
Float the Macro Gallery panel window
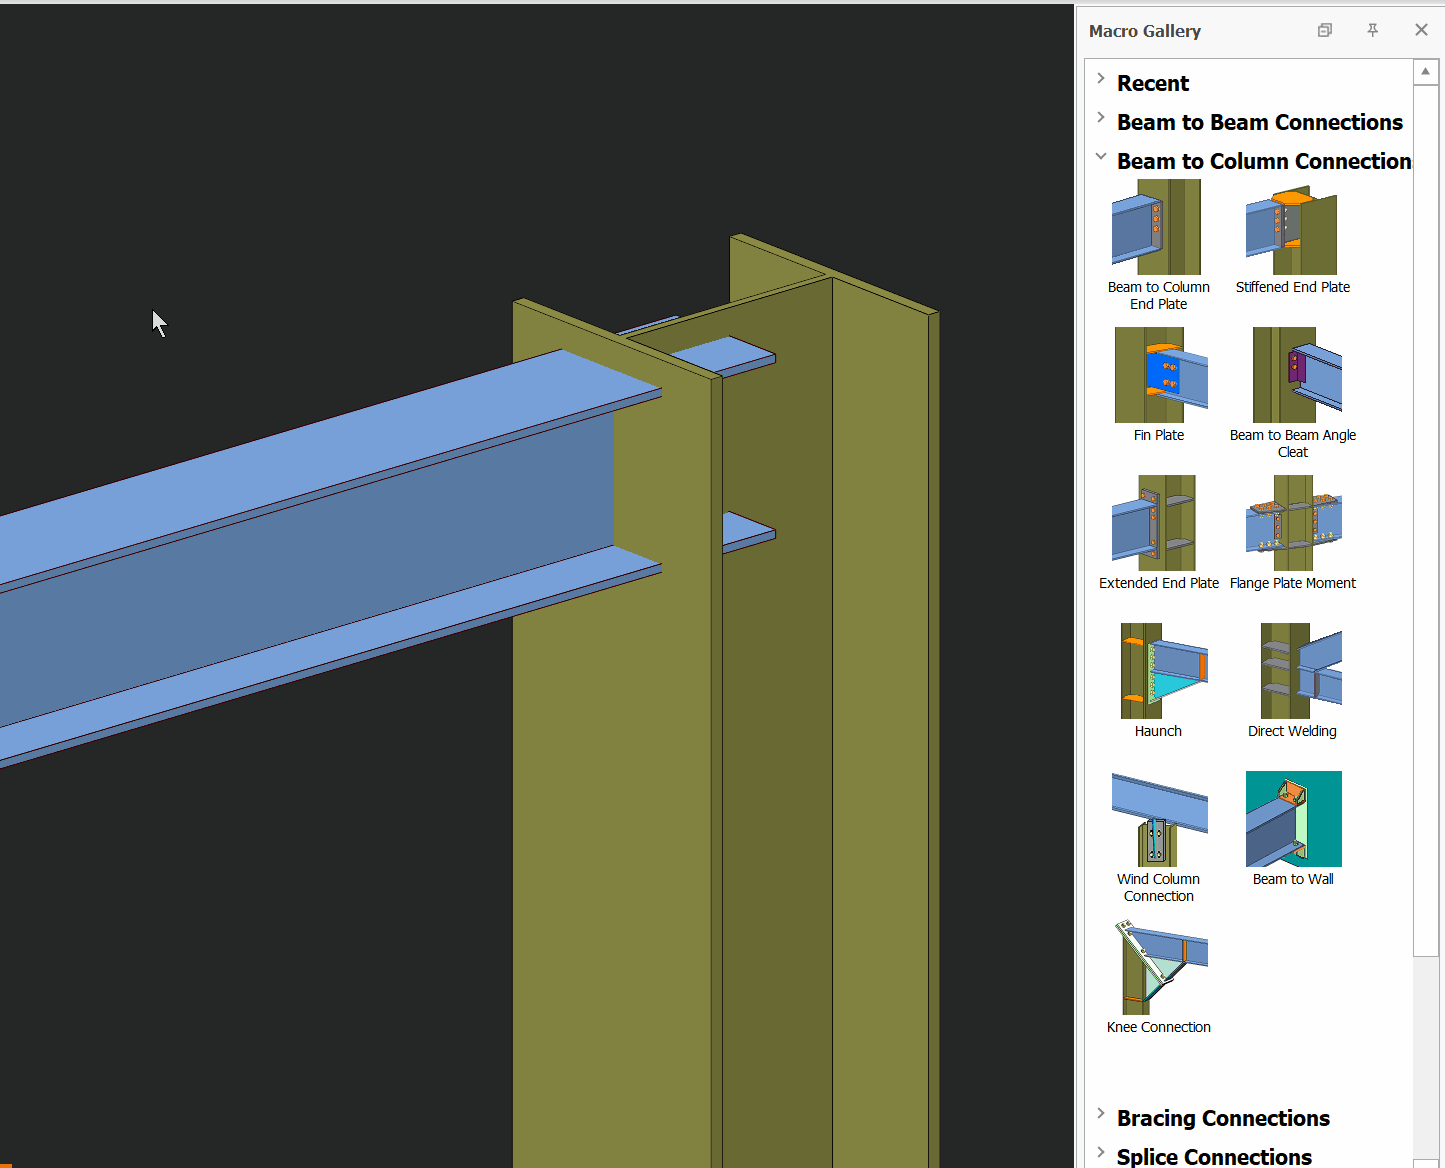pos(1325,30)
